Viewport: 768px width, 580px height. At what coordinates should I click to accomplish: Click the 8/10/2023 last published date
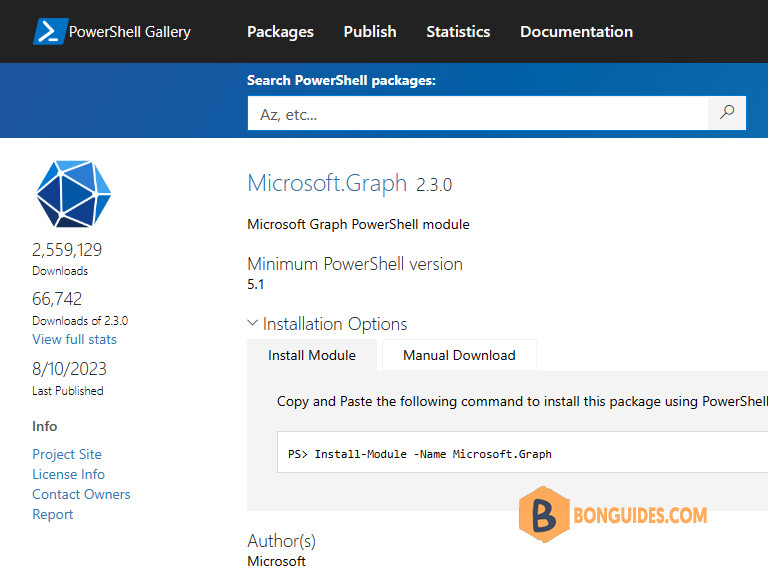pos(69,369)
